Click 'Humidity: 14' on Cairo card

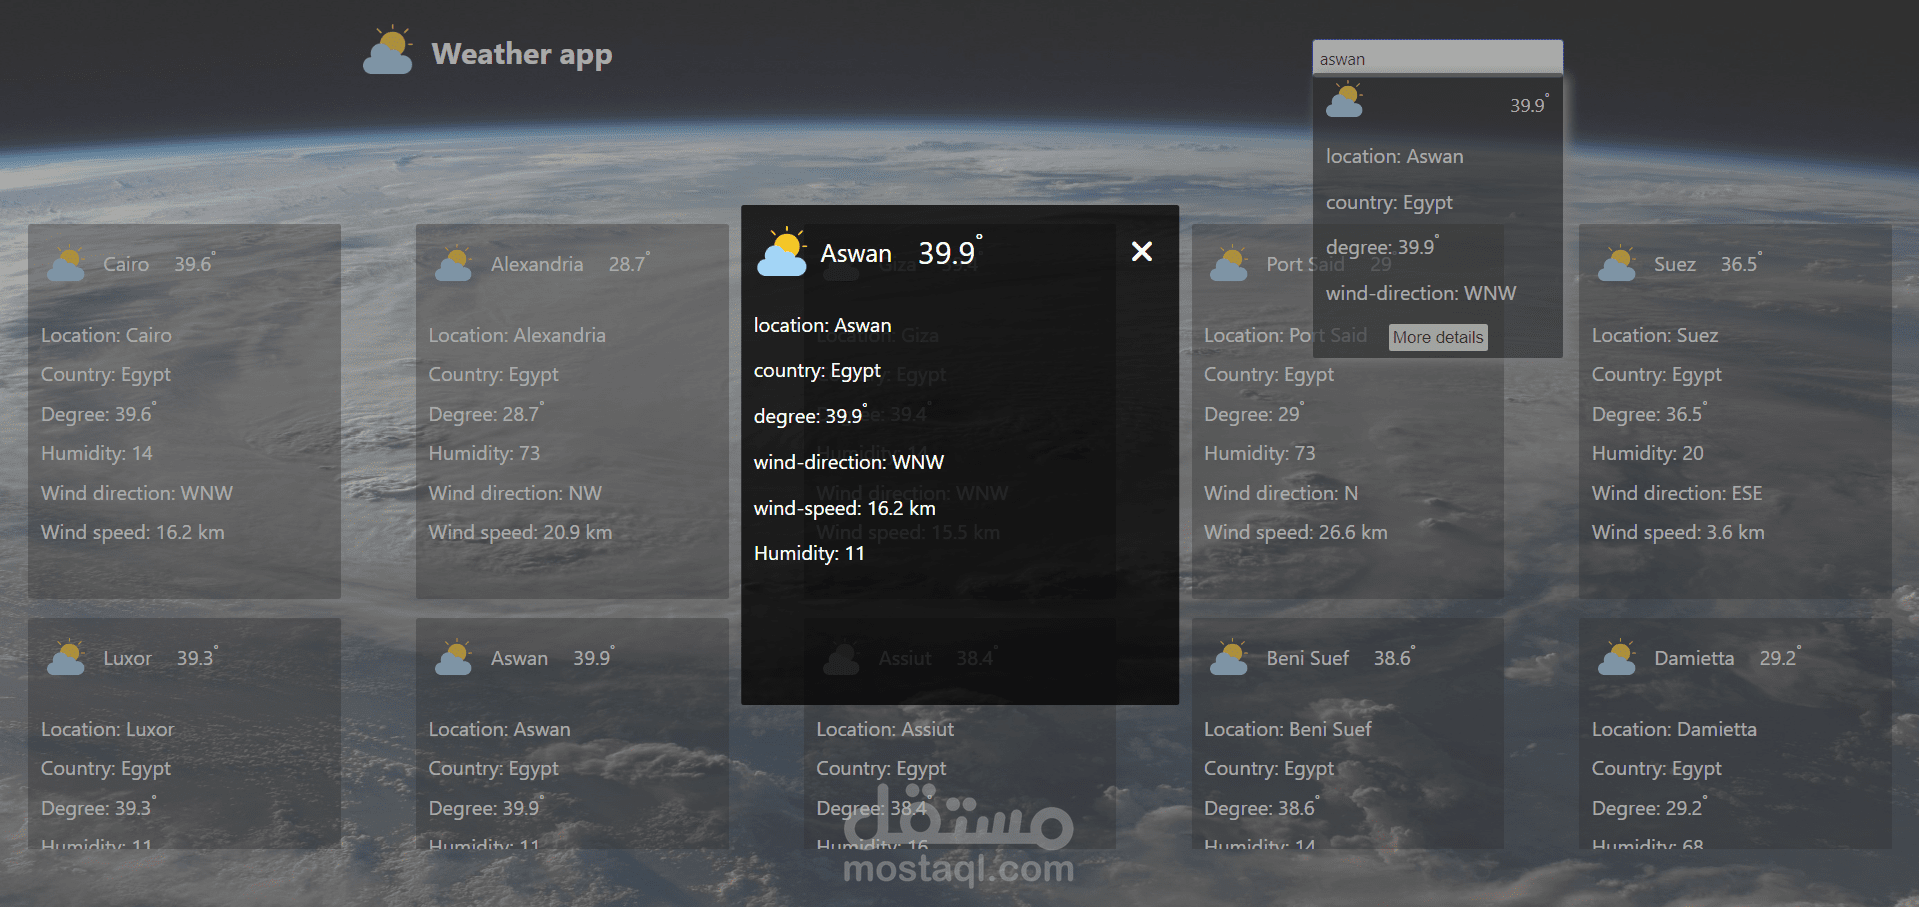pyautogui.click(x=97, y=453)
